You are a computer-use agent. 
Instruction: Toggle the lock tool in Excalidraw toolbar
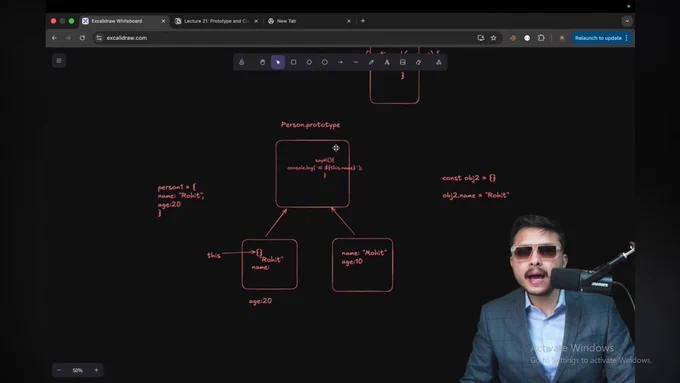click(242, 62)
